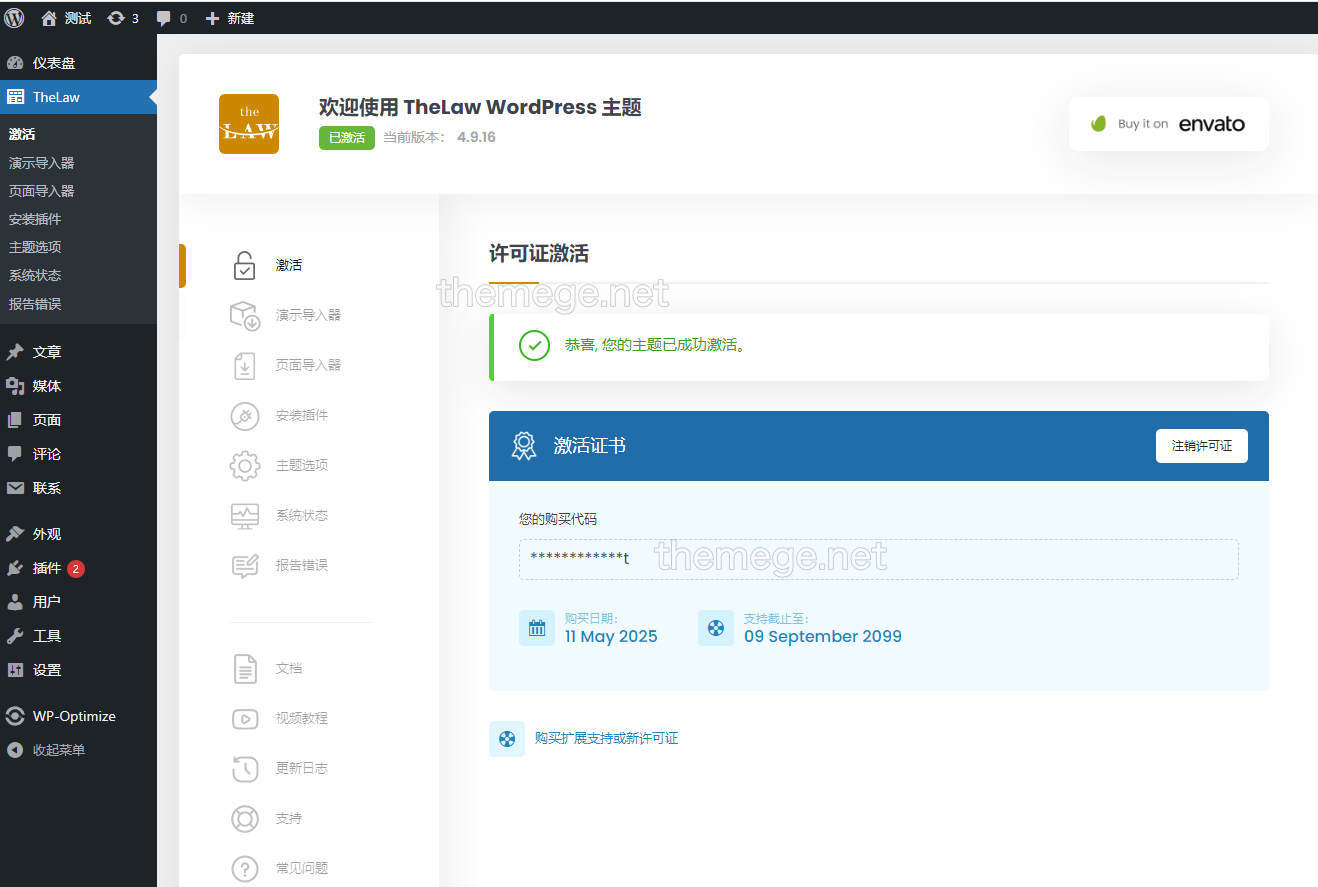Select the 演示导入器 box icon tab
Viewport: 1318px width, 887px height.
tap(245, 316)
